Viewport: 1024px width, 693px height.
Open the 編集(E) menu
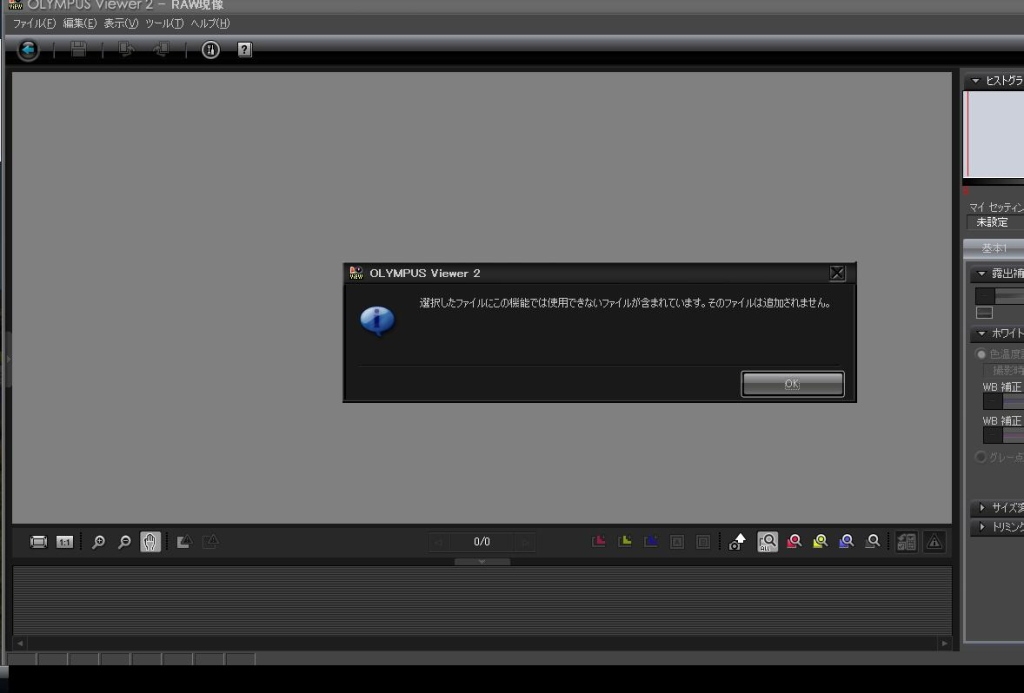(x=80, y=24)
